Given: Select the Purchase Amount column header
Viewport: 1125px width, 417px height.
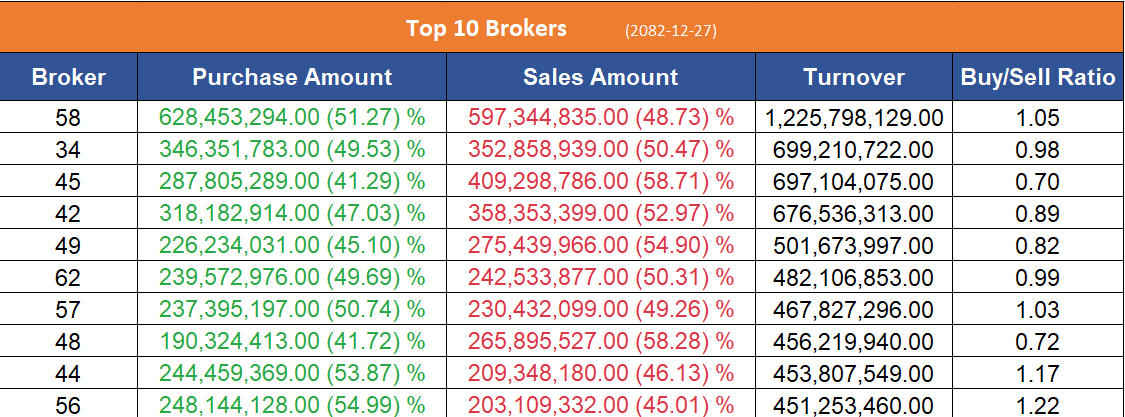Looking at the screenshot, I should point(292,77).
